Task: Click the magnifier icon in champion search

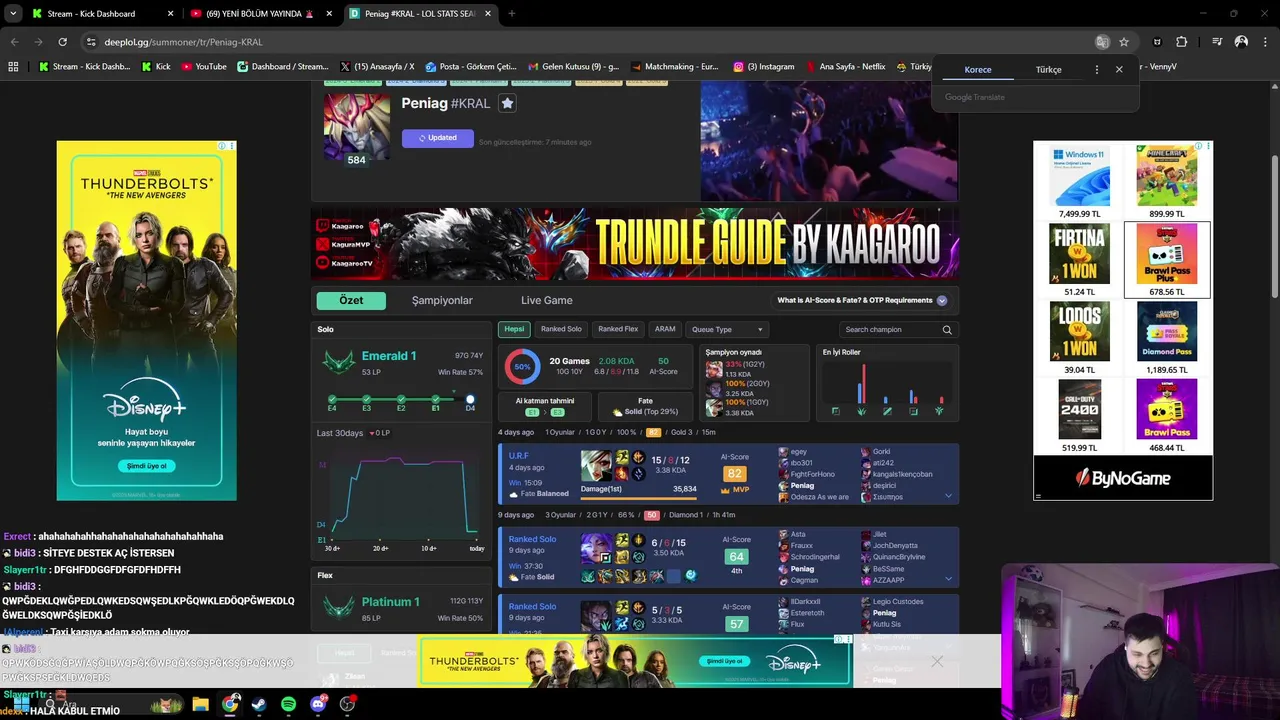Action: pyautogui.click(x=947, y=329)
